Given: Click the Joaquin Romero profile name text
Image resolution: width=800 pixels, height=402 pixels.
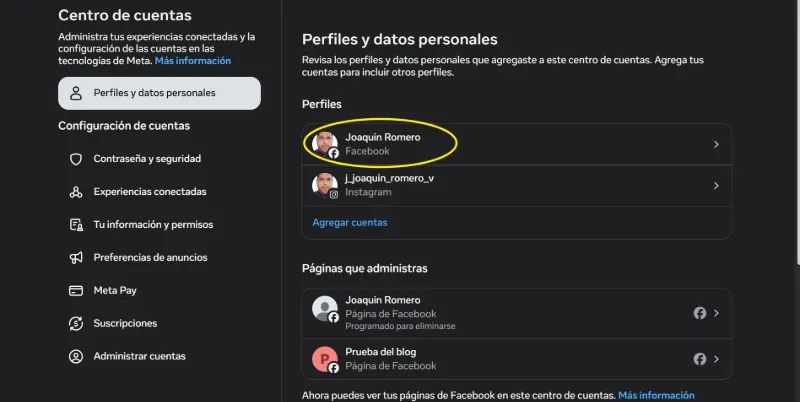Looking at the screenshot, I should [x=383, y=137].
